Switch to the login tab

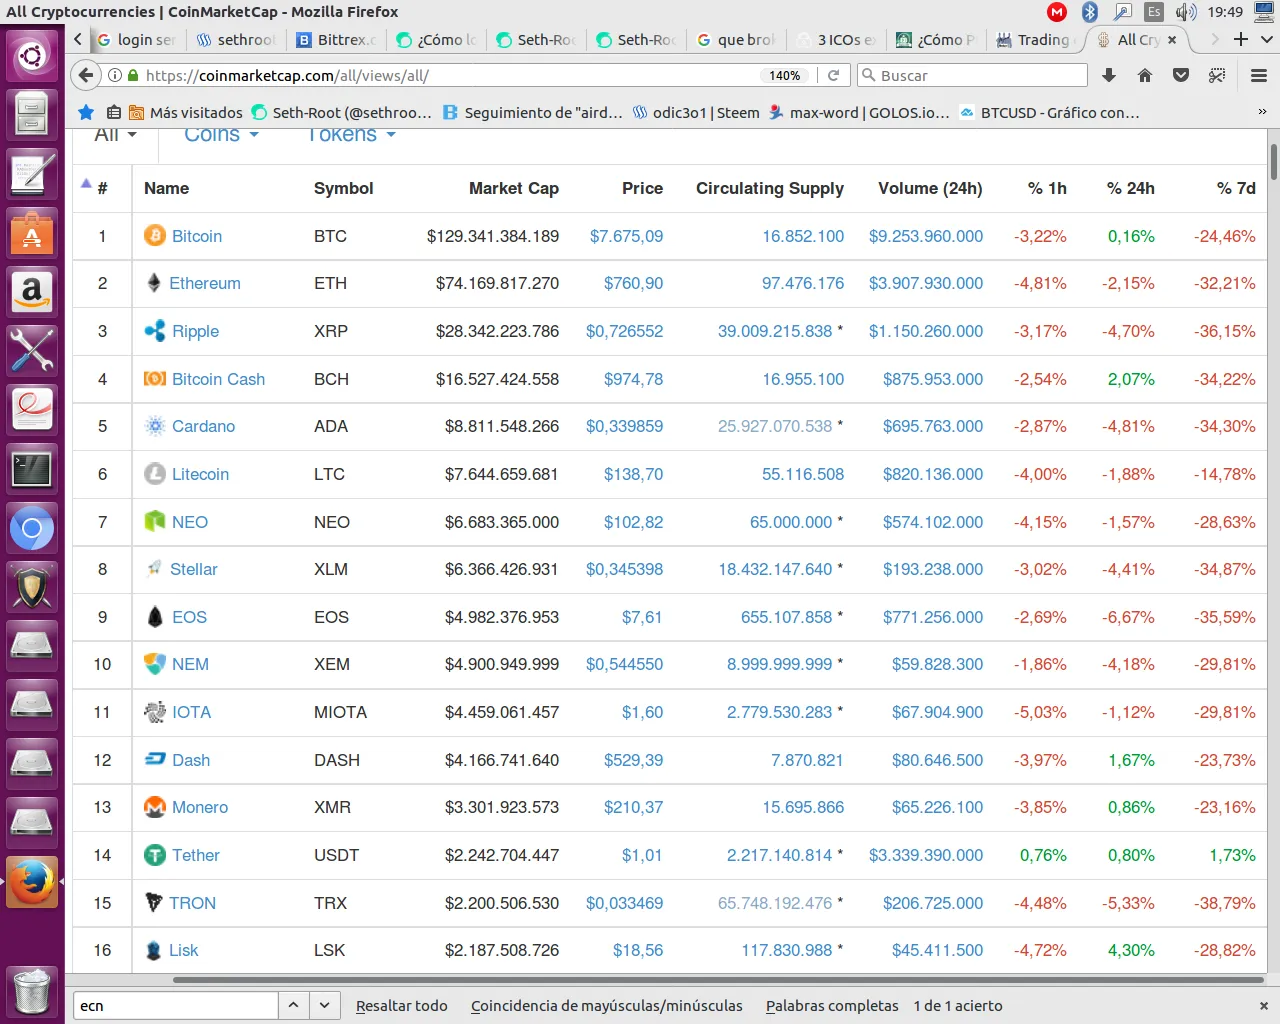tap(137, 39)
